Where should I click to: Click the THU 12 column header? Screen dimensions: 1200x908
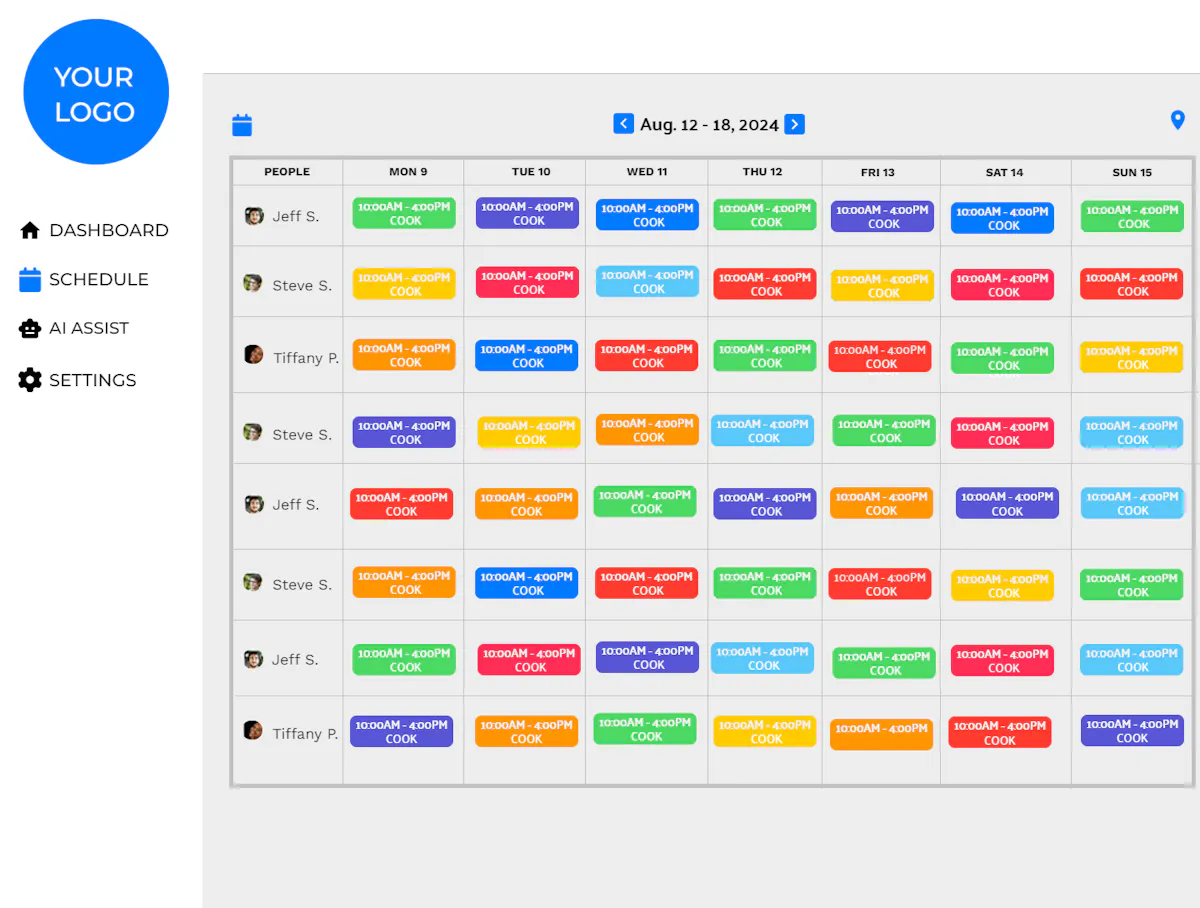point(763,172)
